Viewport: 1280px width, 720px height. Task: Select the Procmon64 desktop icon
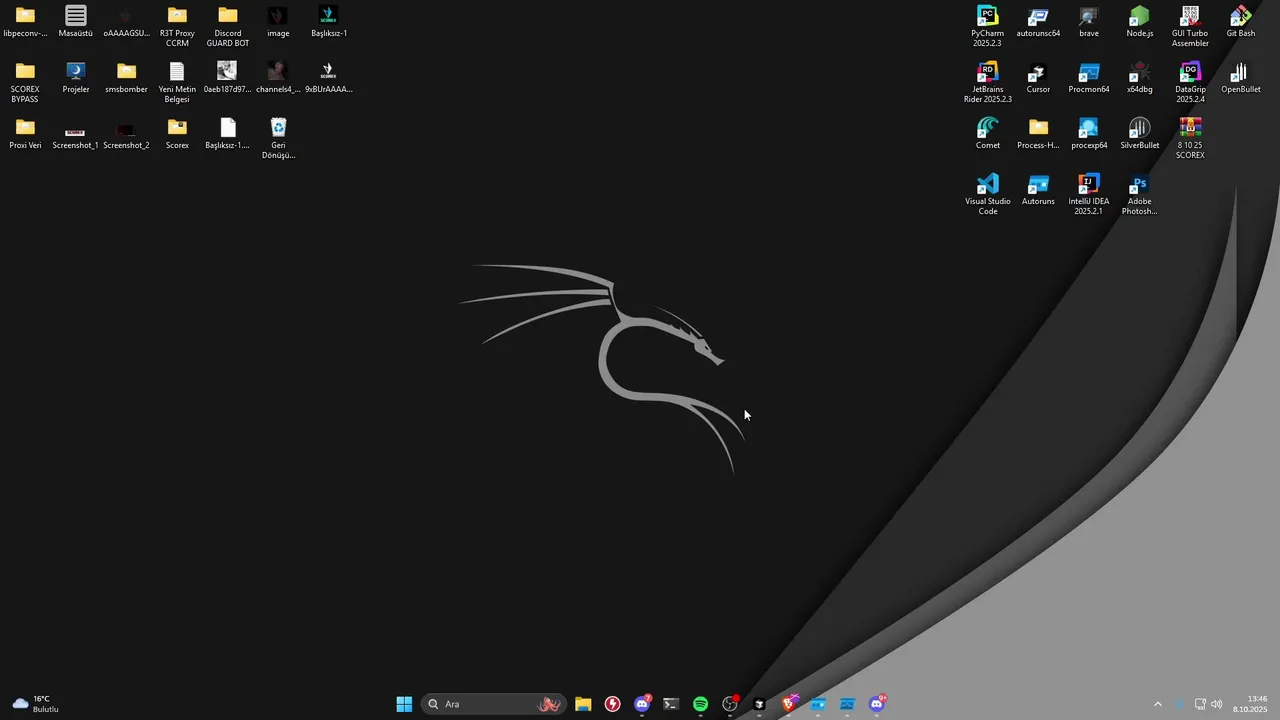pyautogui.click(x=1089, y=78)
